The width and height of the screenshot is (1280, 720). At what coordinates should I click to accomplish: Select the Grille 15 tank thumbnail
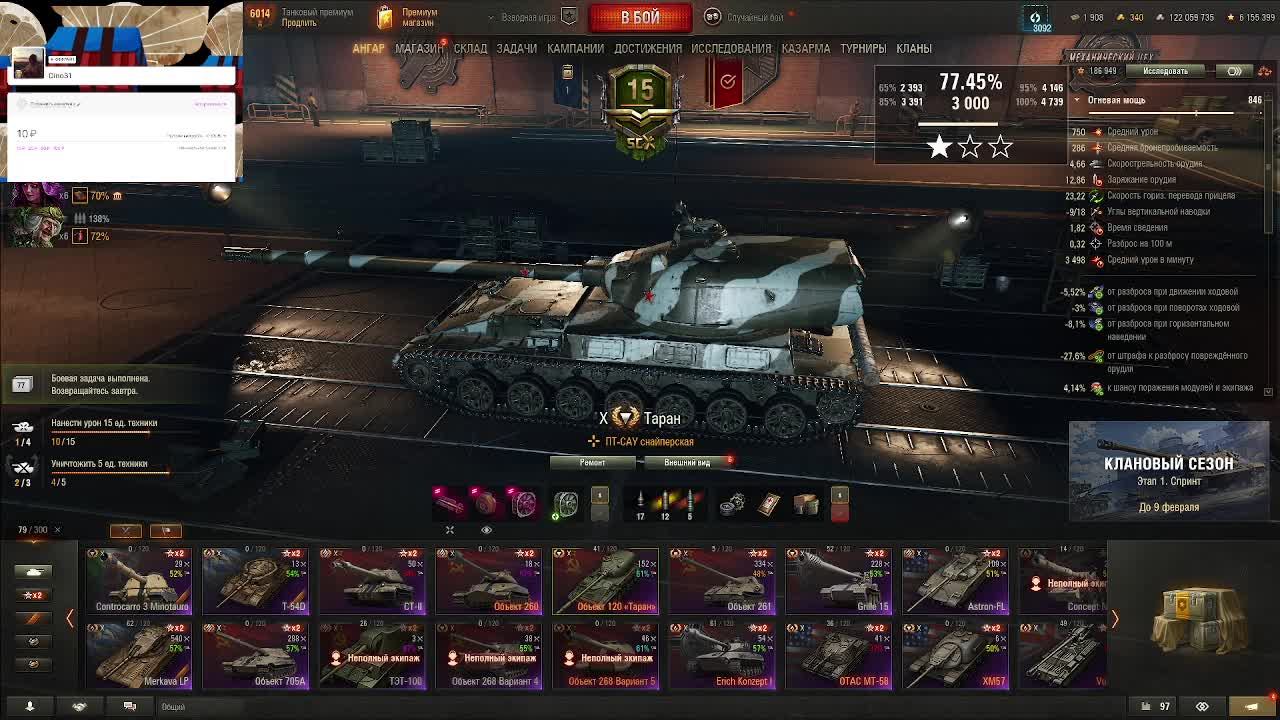point(838,580)
